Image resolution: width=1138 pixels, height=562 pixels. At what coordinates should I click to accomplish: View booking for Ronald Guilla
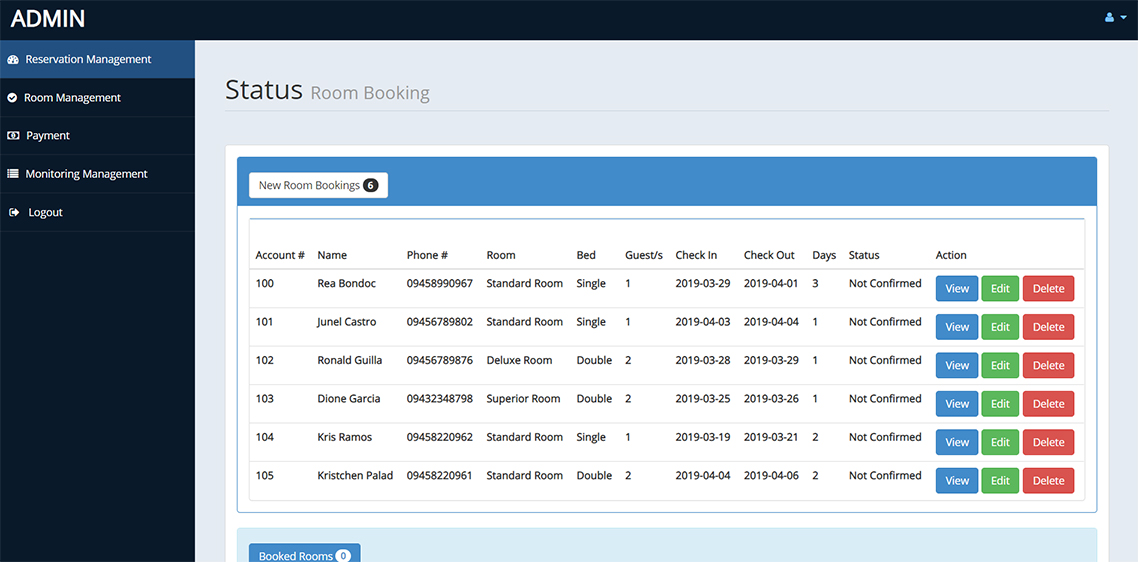point(957,365)
